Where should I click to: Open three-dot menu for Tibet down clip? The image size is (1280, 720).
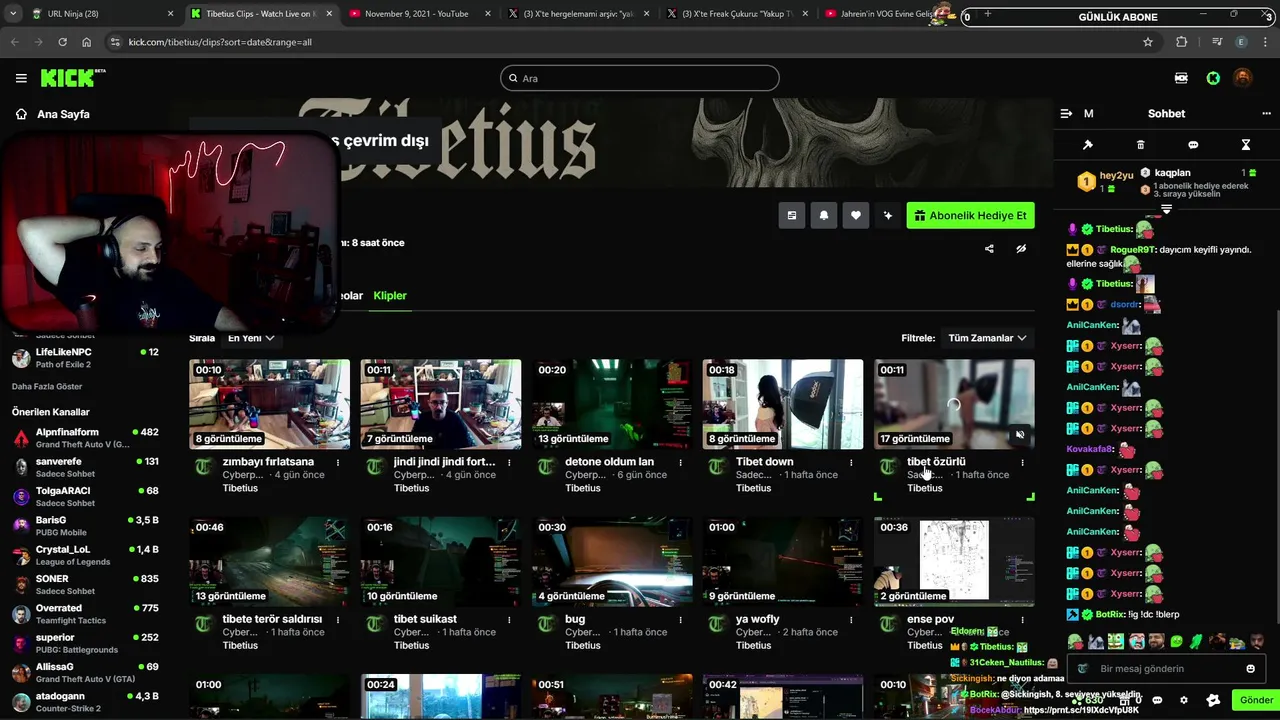pos(851,462)
